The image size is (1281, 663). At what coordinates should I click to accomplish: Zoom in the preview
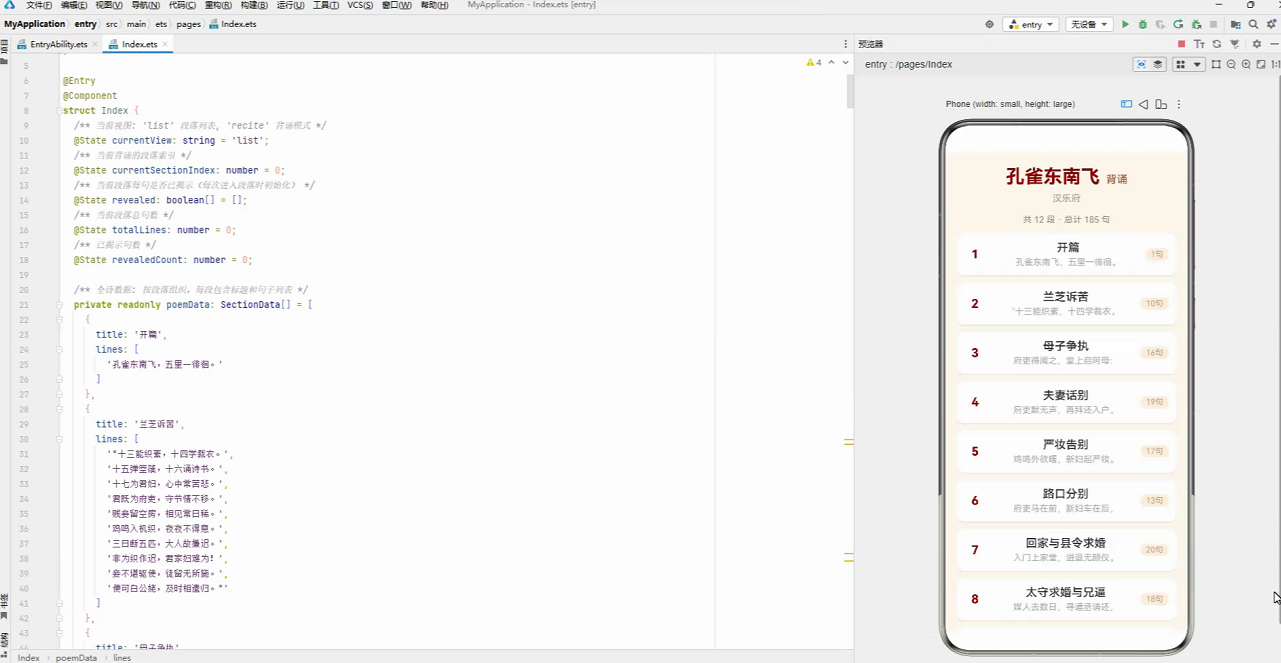pyautogui.click(x=1246, y=64)
